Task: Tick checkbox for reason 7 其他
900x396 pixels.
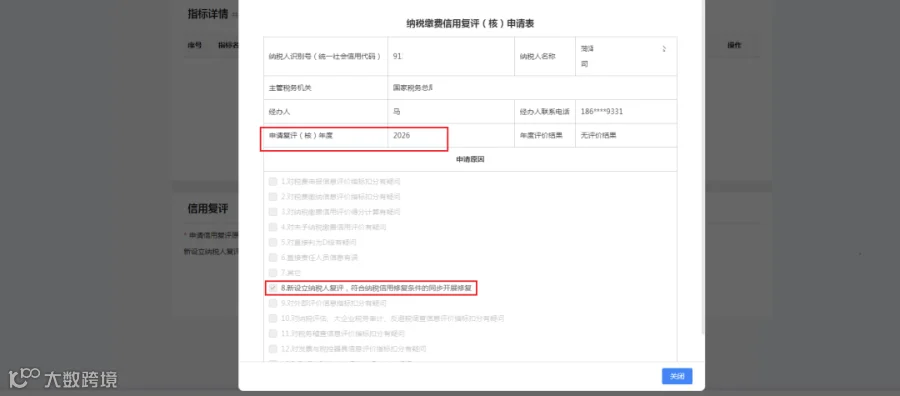Action: (x=273, y=273)
